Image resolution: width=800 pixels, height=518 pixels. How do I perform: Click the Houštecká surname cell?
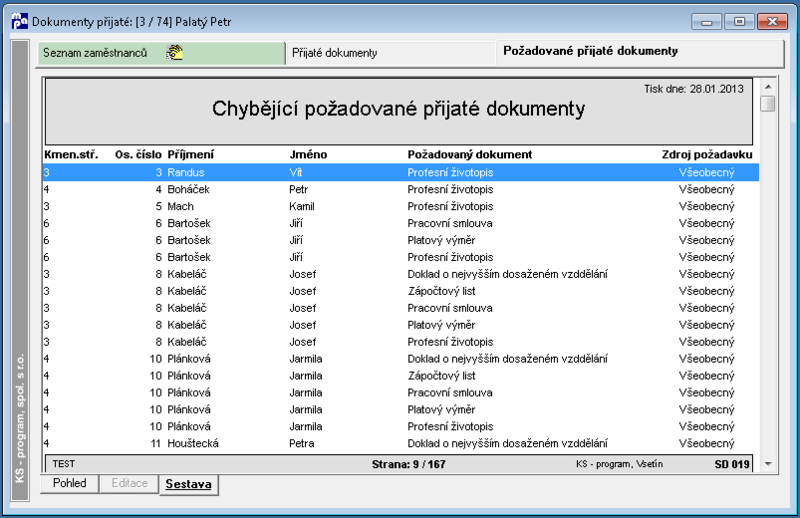193,443
